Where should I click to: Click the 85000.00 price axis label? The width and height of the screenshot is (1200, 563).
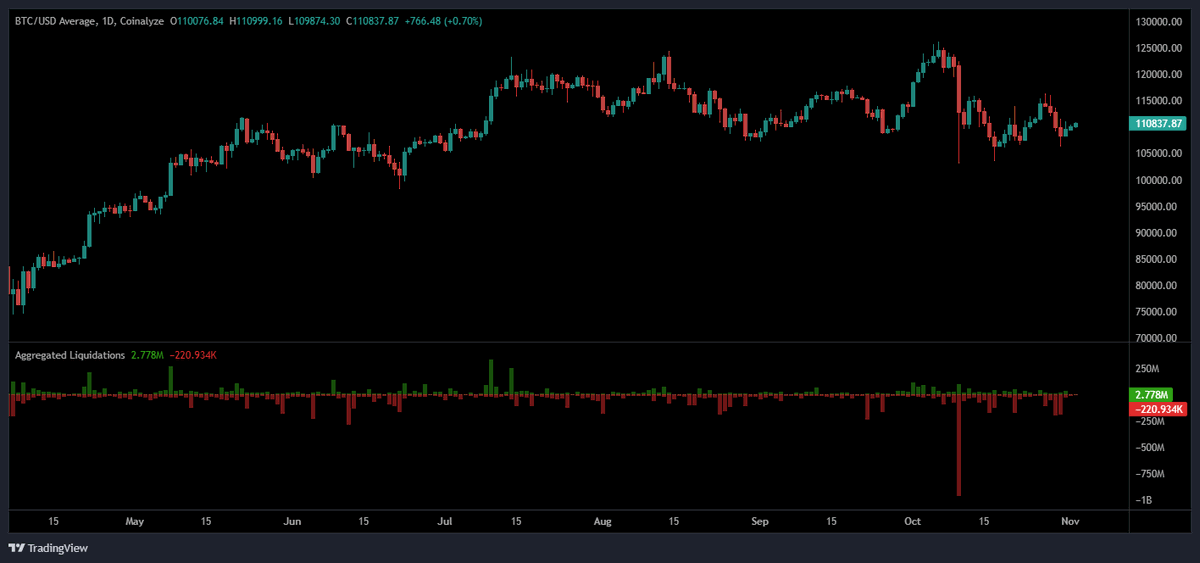[x=1156, y=259]
